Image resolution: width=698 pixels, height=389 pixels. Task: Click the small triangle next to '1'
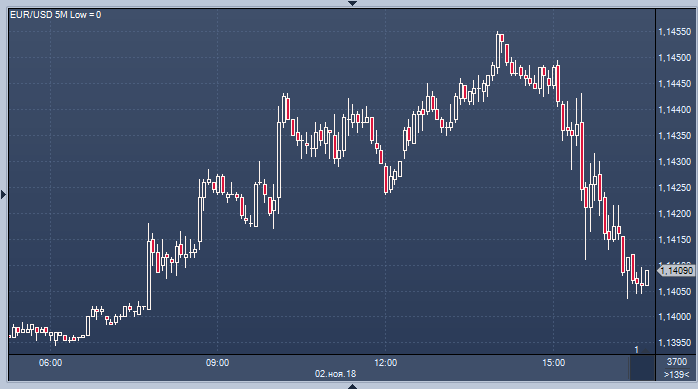click(x=645, y=351)
